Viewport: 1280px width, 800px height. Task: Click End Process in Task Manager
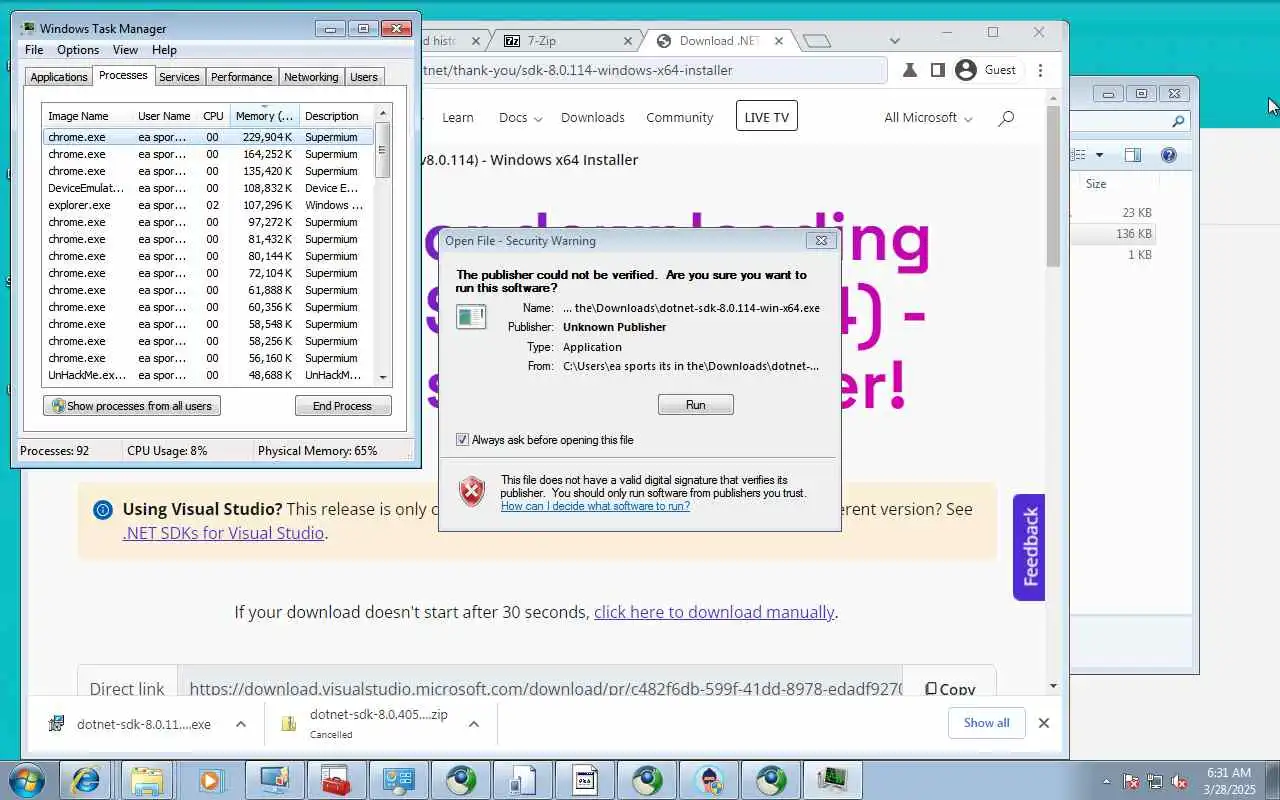point(343,406)
